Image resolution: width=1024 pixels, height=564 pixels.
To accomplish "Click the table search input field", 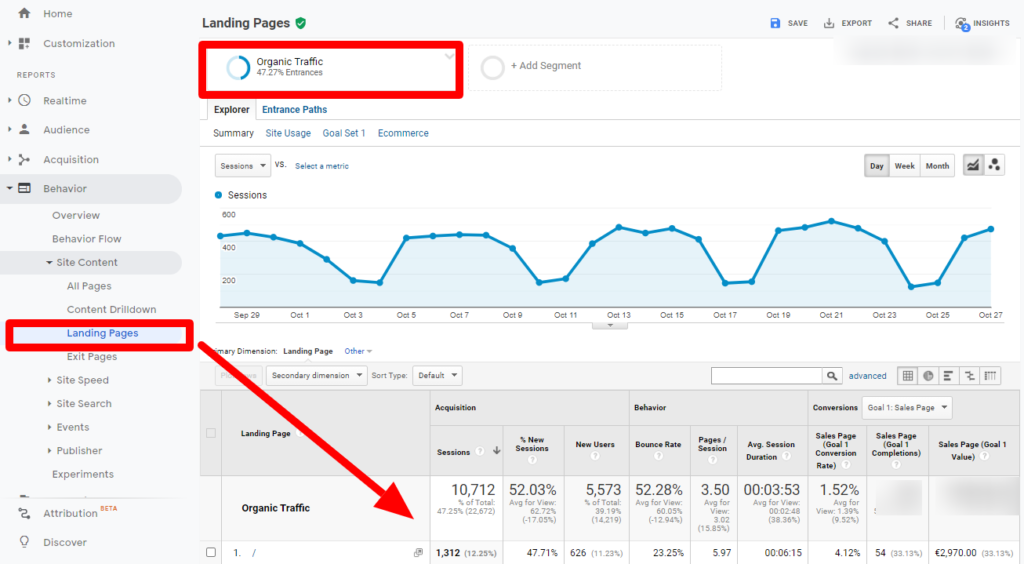I will pyautogui.click(x=767, y=375).
